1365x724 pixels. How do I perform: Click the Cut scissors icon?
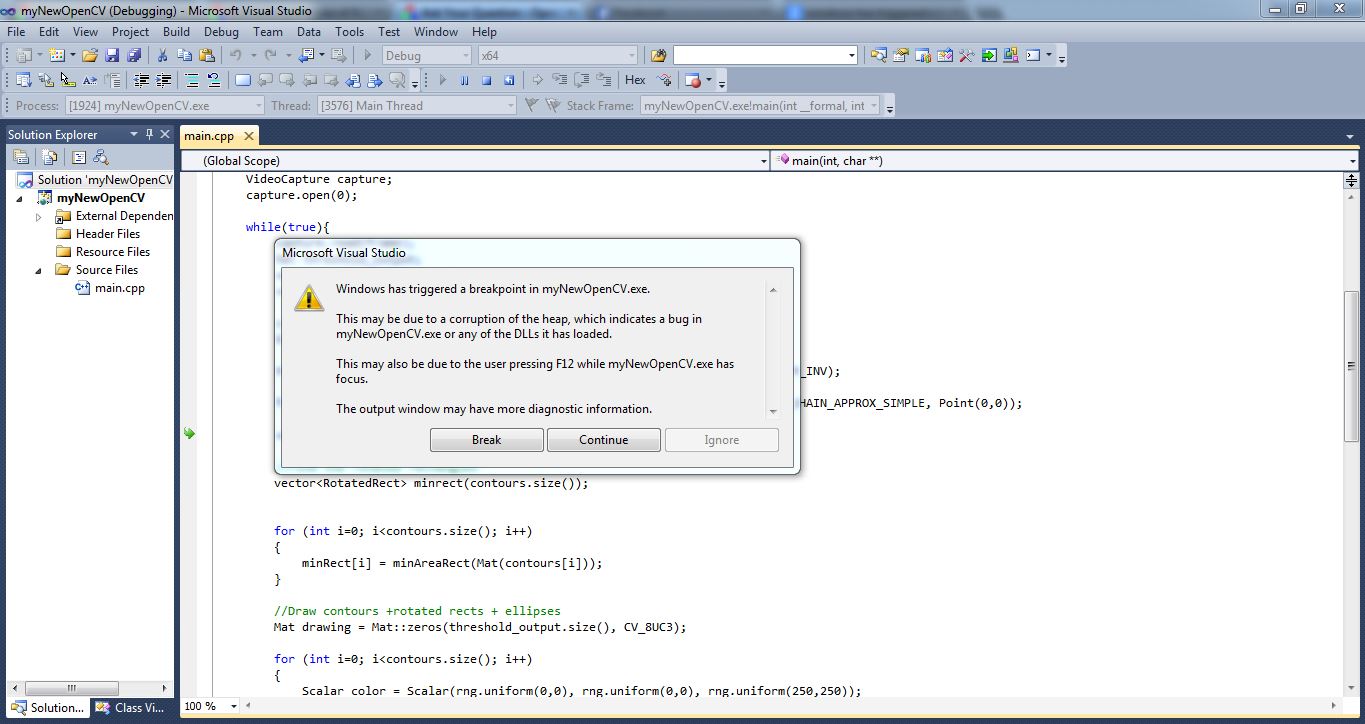pyautogui.click(x=163, y=55)
